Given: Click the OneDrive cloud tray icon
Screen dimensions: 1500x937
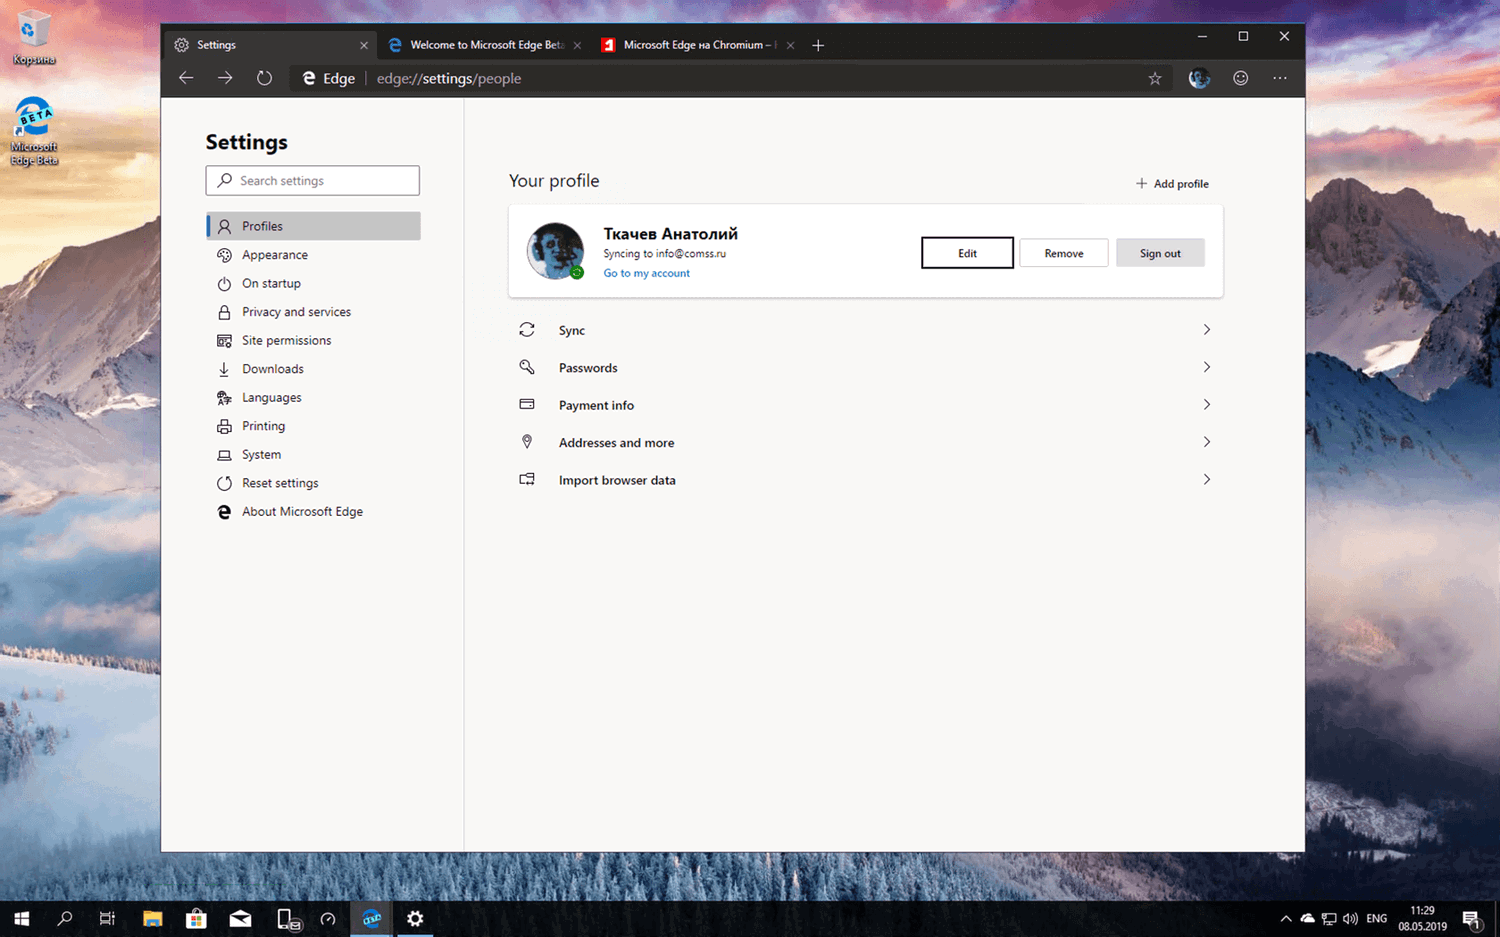Looking at the screenshot, I should coord(1307,918).
